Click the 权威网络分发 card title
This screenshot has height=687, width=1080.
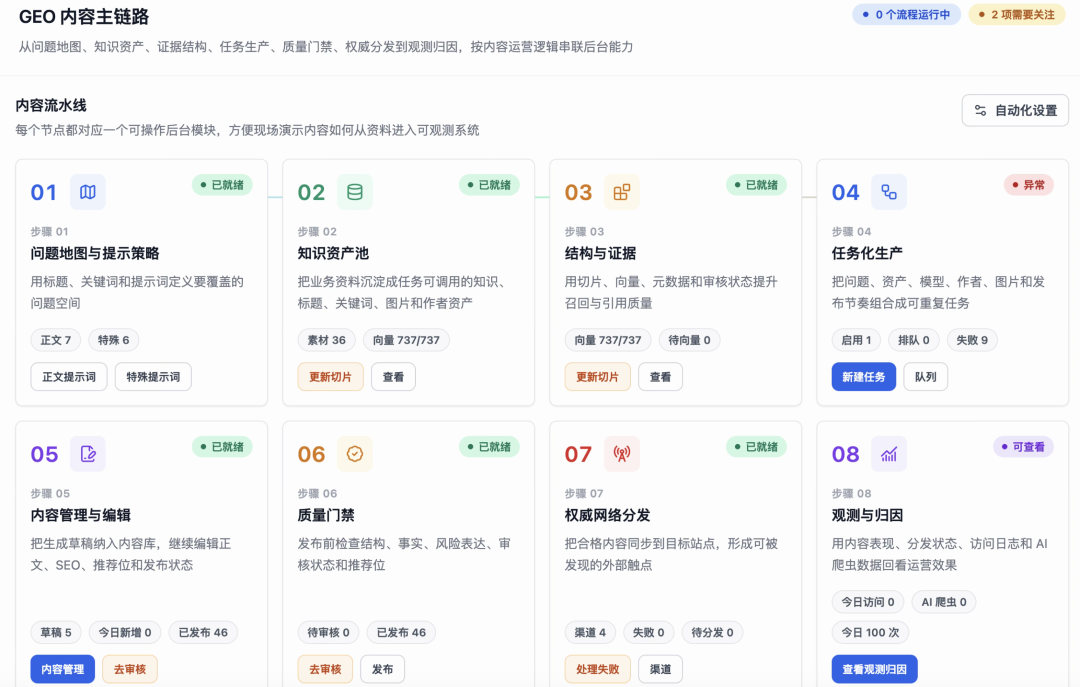(608, 515)
